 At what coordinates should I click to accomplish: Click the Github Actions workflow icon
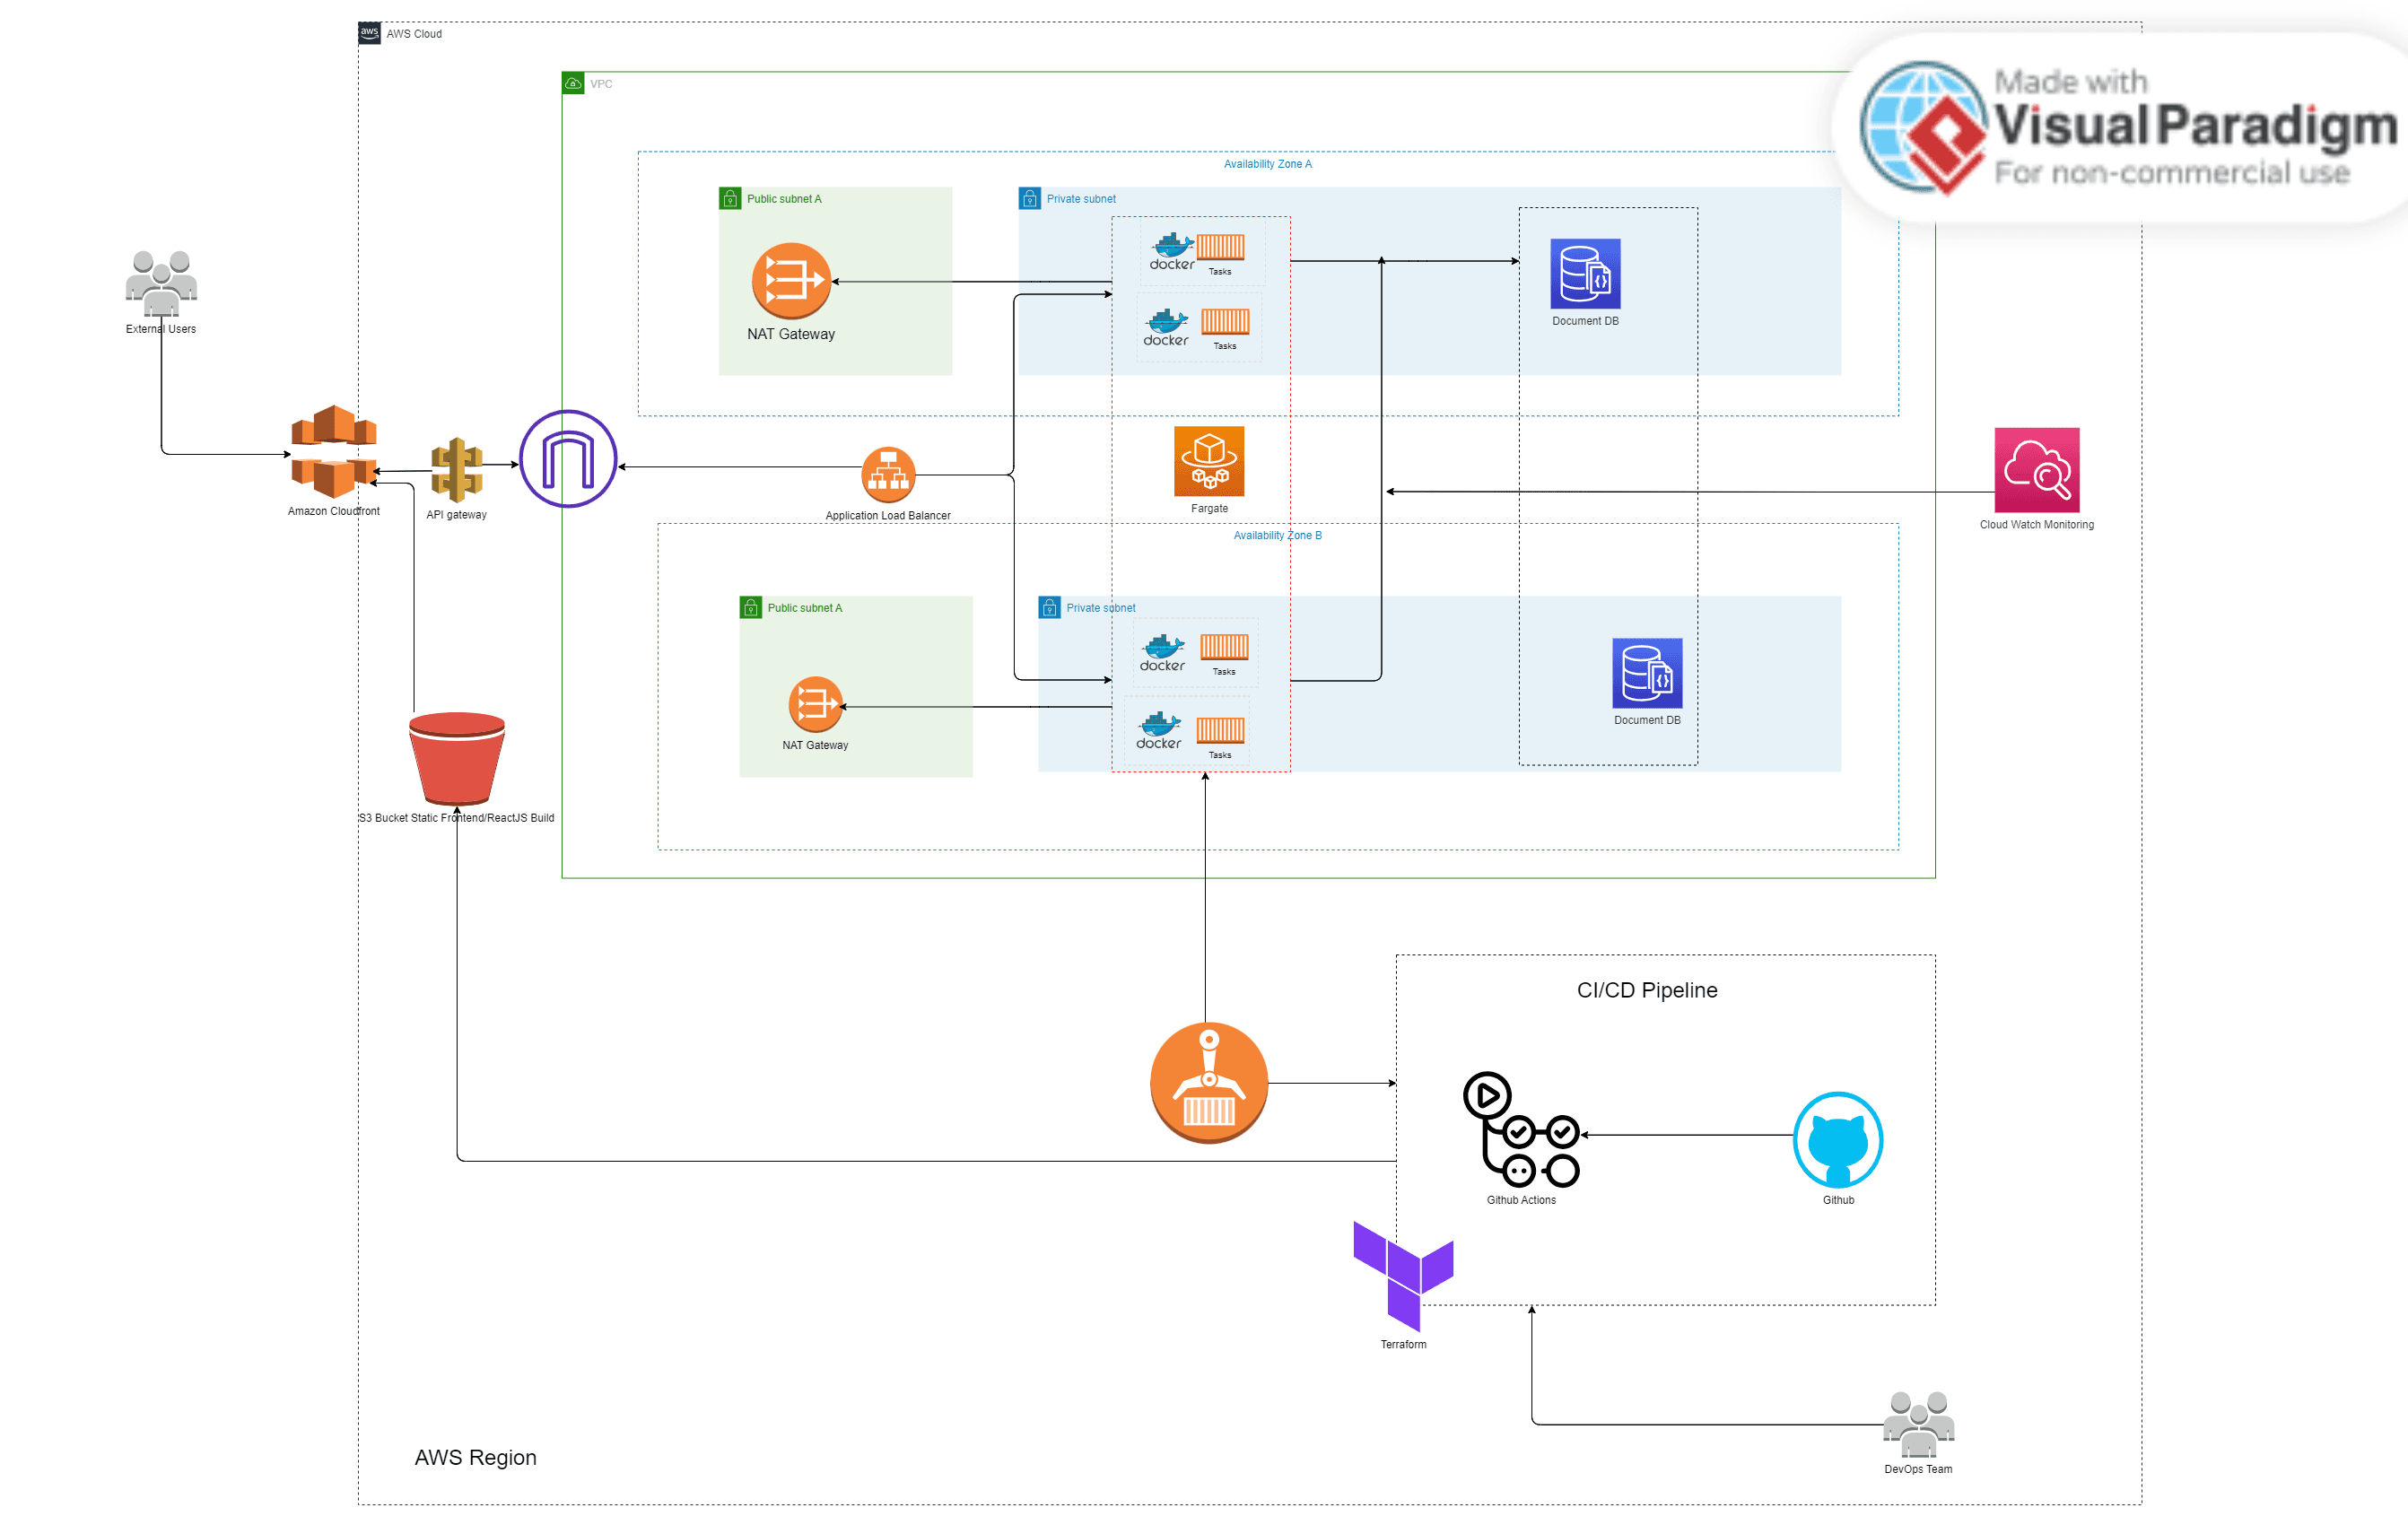coord(1521,1130)
